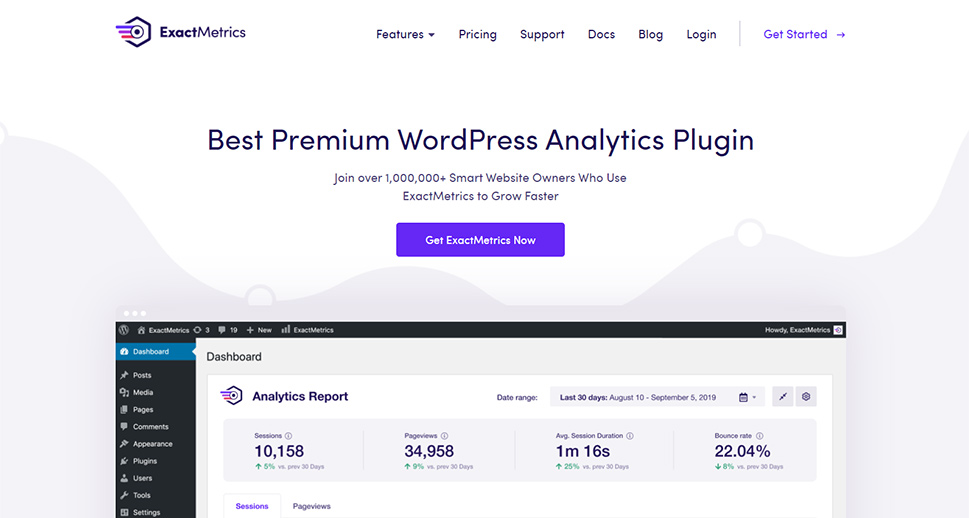The width and height of the screenshot is (969, 518).
Task: Click the Analytics Report logo icon
Action: click(x=232, y=396)
